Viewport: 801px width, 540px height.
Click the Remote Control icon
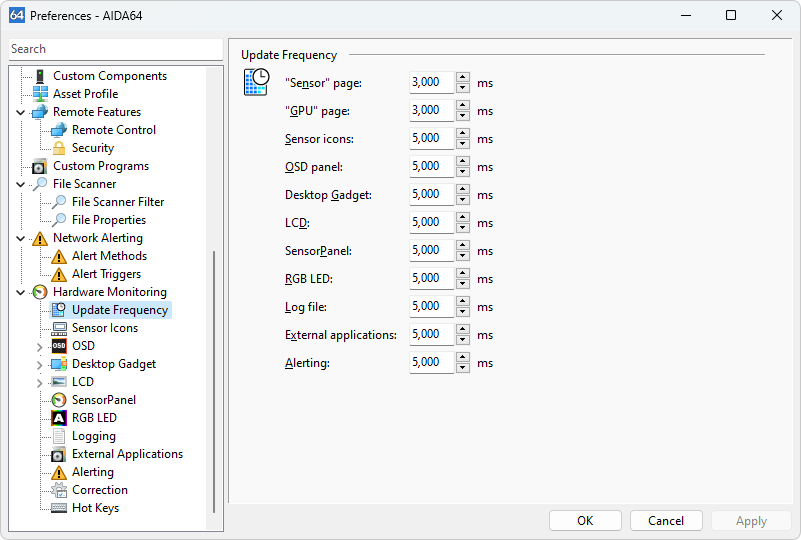click(59, 130)
